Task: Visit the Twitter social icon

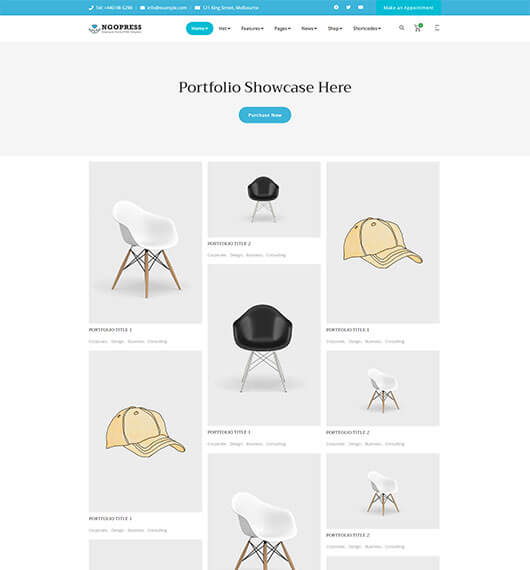Action: coord(348,7)
